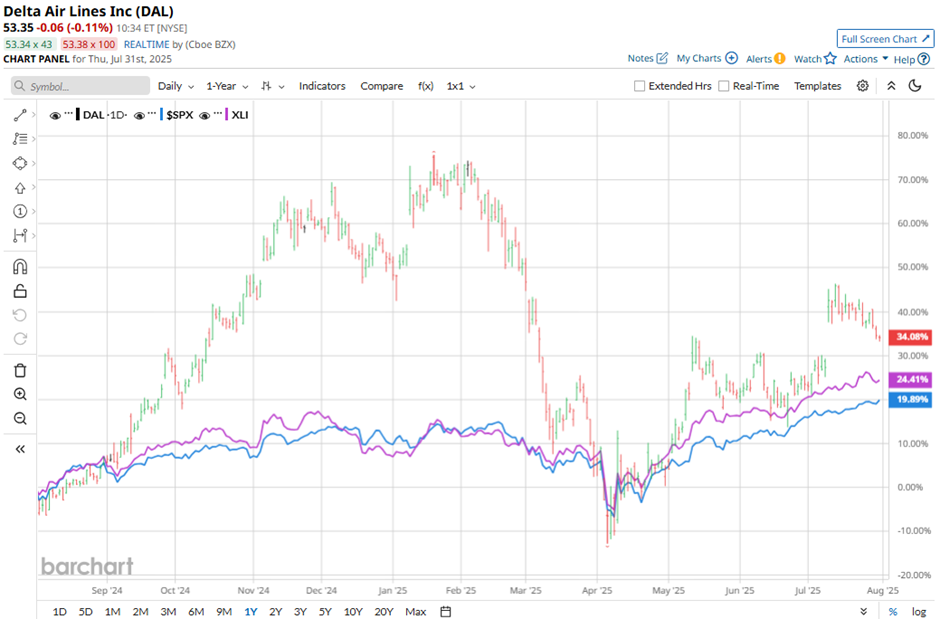Pick the arrow marker annotation tool
The width and height of the screenshot is (940, 619).
[20, 188]
